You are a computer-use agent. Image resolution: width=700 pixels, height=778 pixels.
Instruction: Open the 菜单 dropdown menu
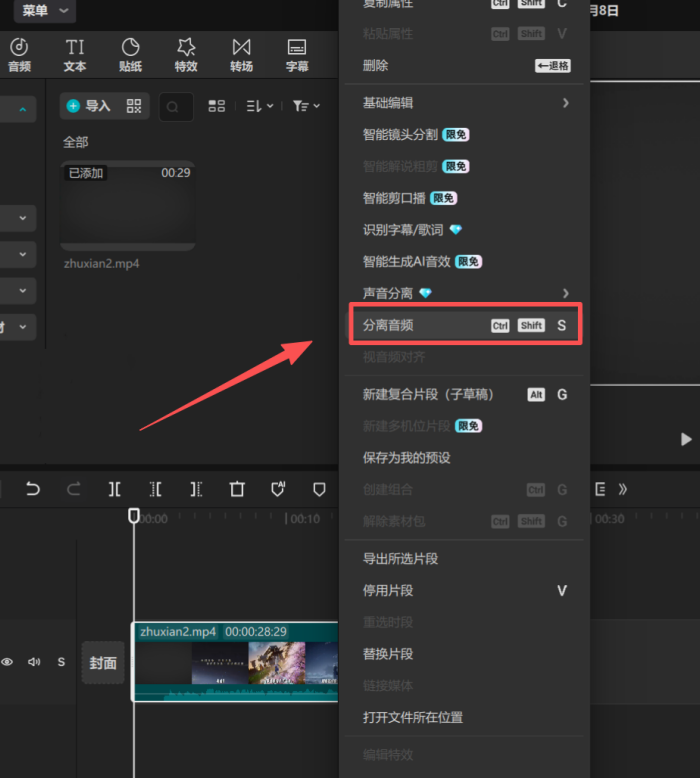click(45, 11)
